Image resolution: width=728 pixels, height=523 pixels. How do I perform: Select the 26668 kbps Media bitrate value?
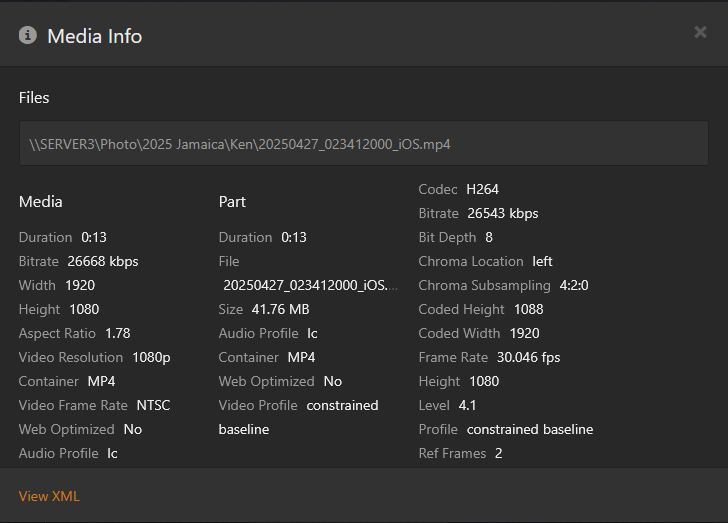click(102, 261)
